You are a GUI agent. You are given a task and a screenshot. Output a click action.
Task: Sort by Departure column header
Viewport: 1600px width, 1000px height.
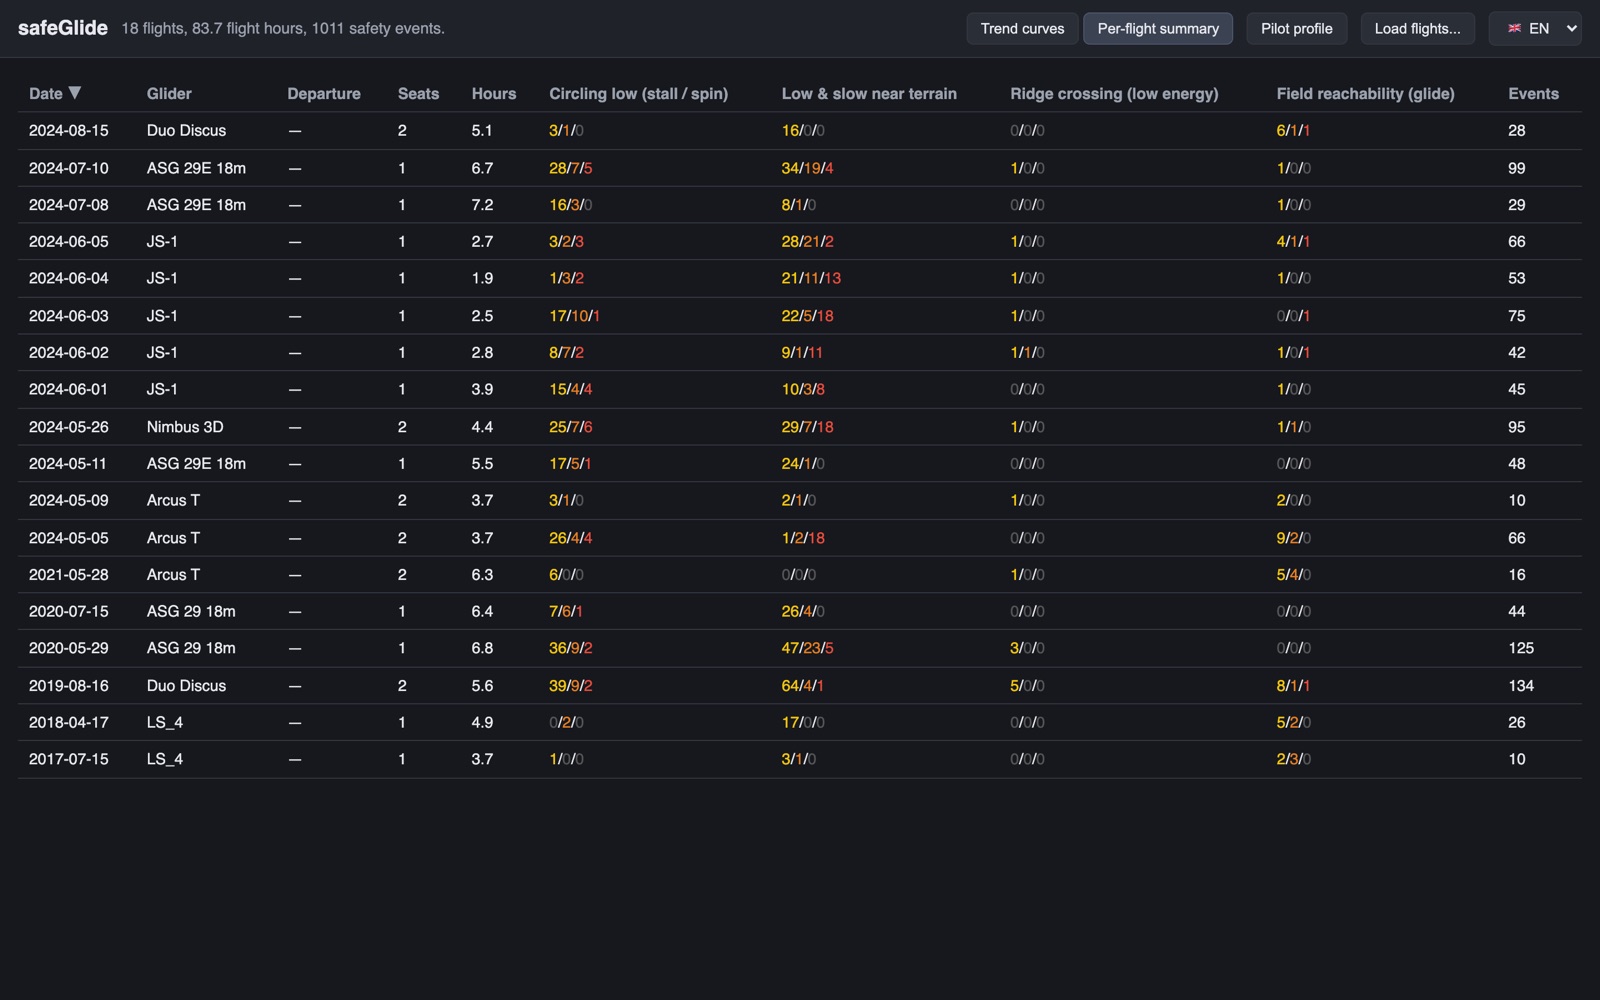tap(324, 93)
